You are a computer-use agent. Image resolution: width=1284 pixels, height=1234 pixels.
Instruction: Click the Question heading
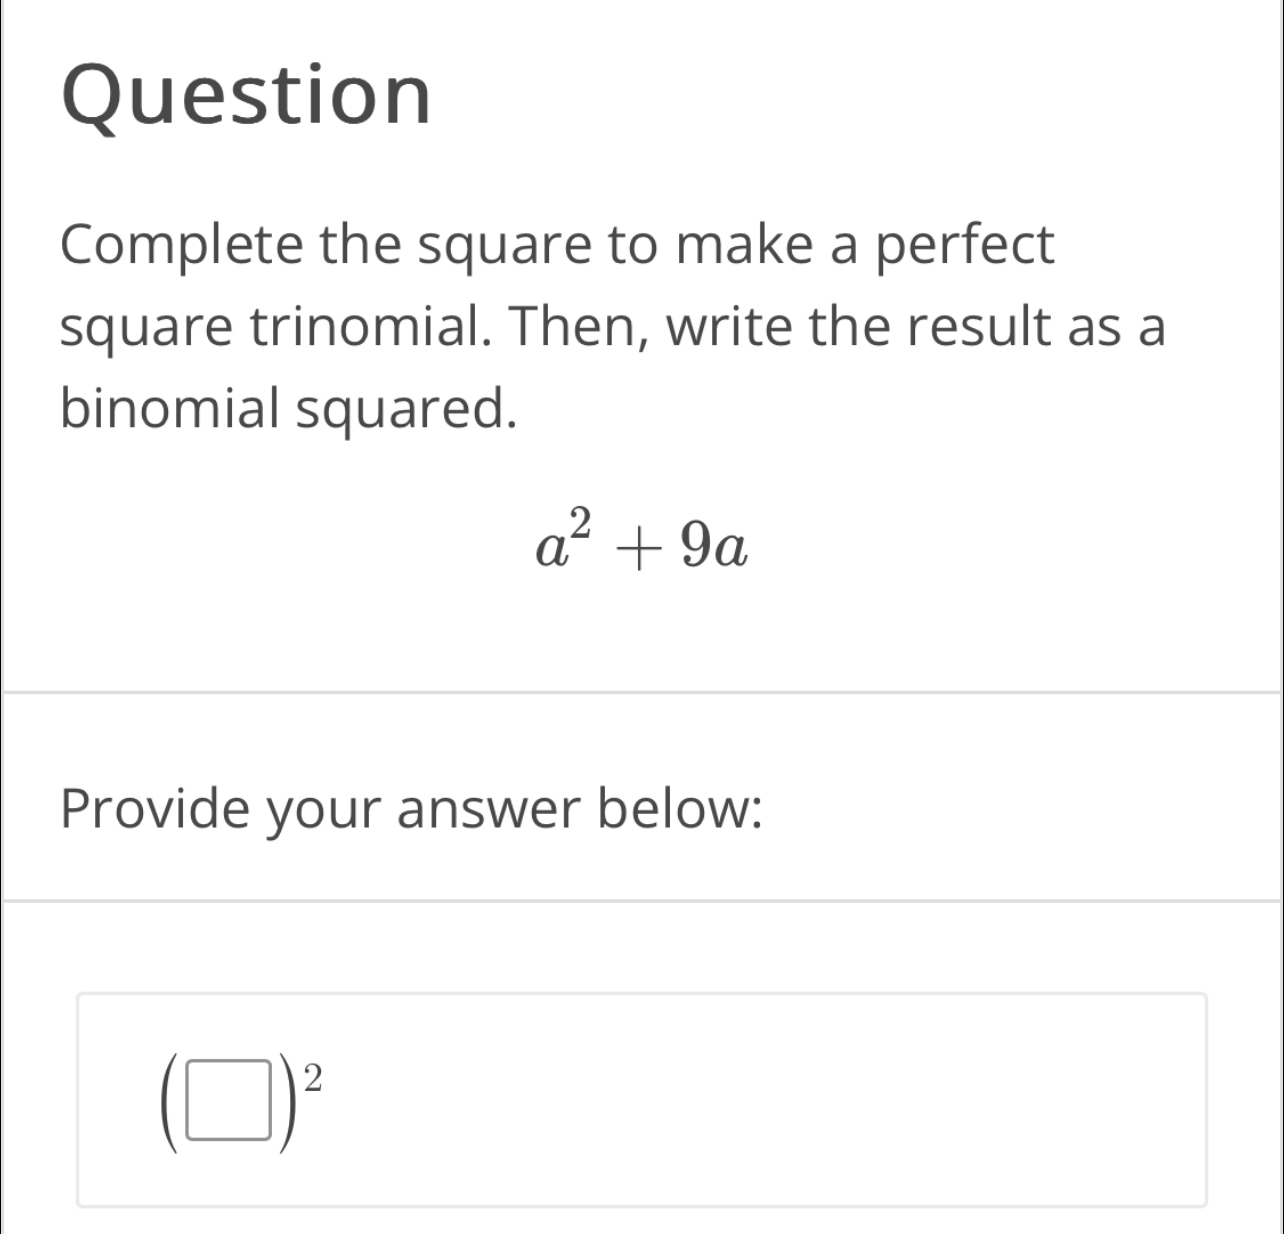247,96
